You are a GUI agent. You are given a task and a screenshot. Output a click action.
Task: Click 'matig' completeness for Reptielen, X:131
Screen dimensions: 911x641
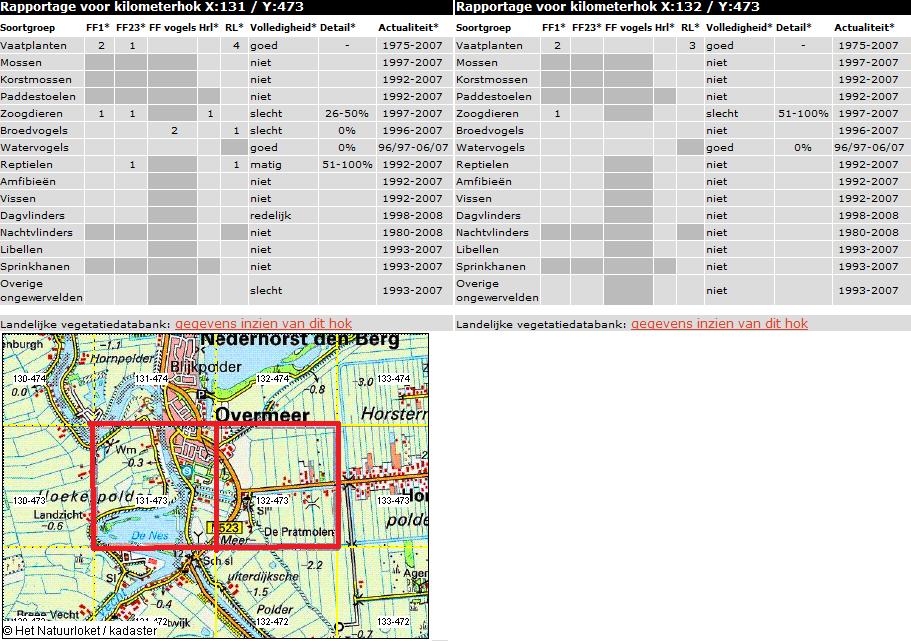[x=266, y=164]
